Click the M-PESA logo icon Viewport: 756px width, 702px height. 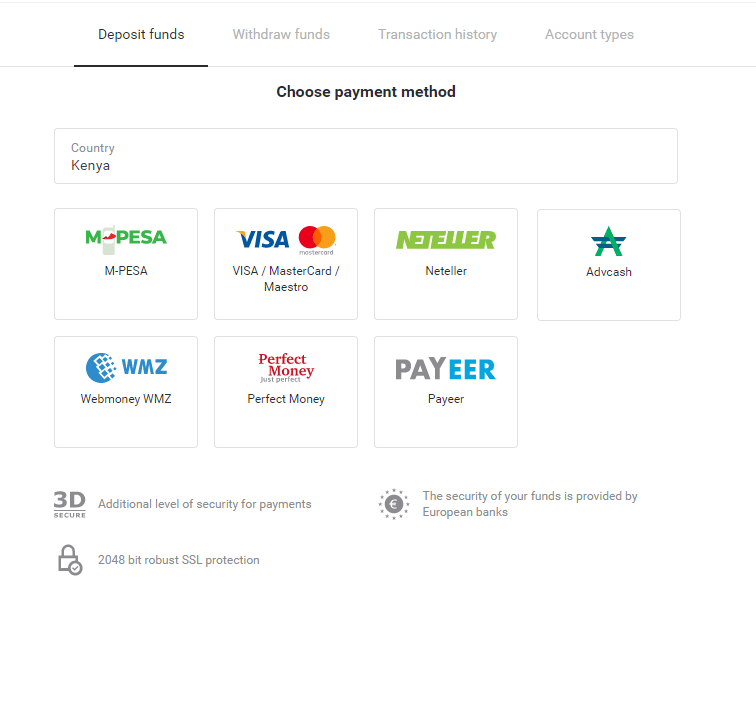[x=126, y=238]
